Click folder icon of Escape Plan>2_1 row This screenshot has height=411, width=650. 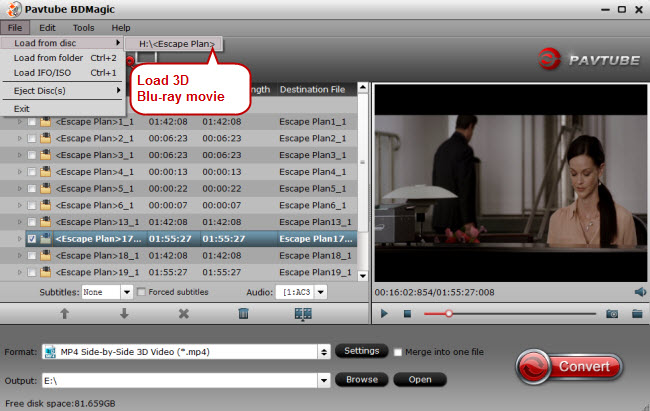point(45,138)
